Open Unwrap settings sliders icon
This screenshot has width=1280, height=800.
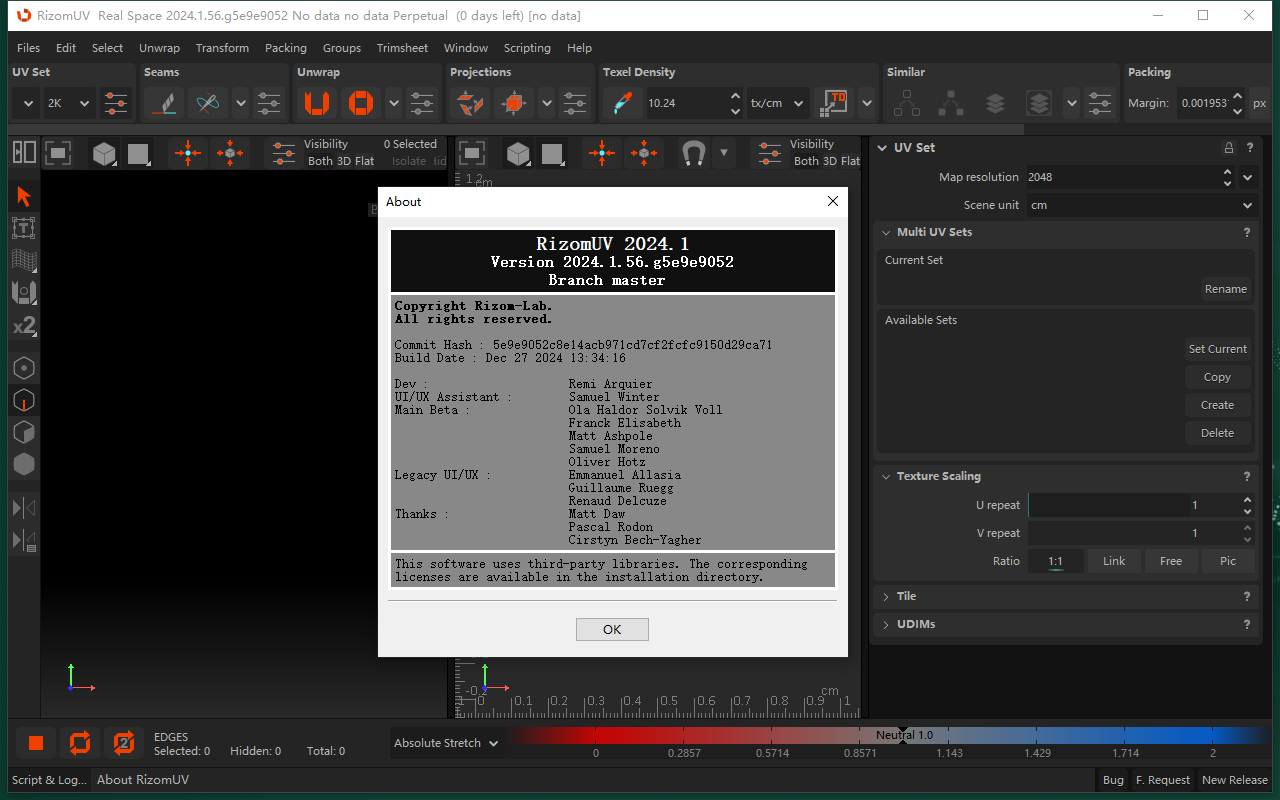422,102
